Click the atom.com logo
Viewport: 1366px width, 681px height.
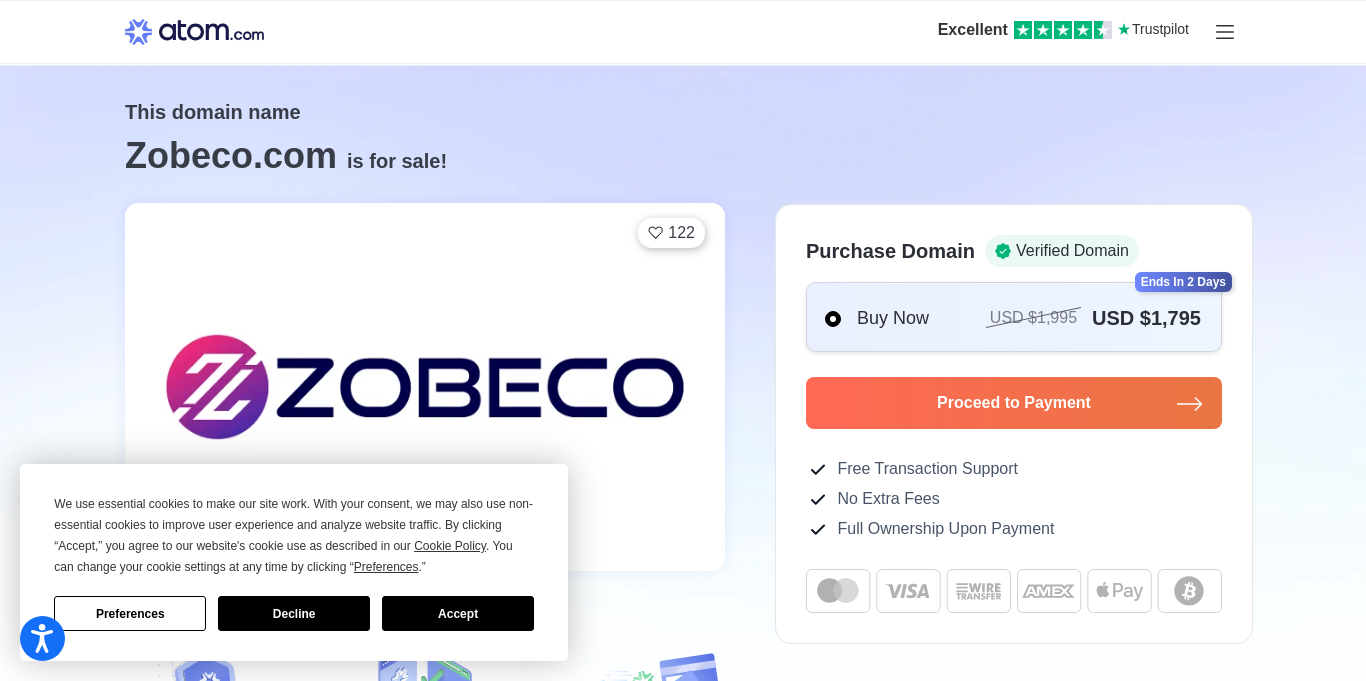195,32
